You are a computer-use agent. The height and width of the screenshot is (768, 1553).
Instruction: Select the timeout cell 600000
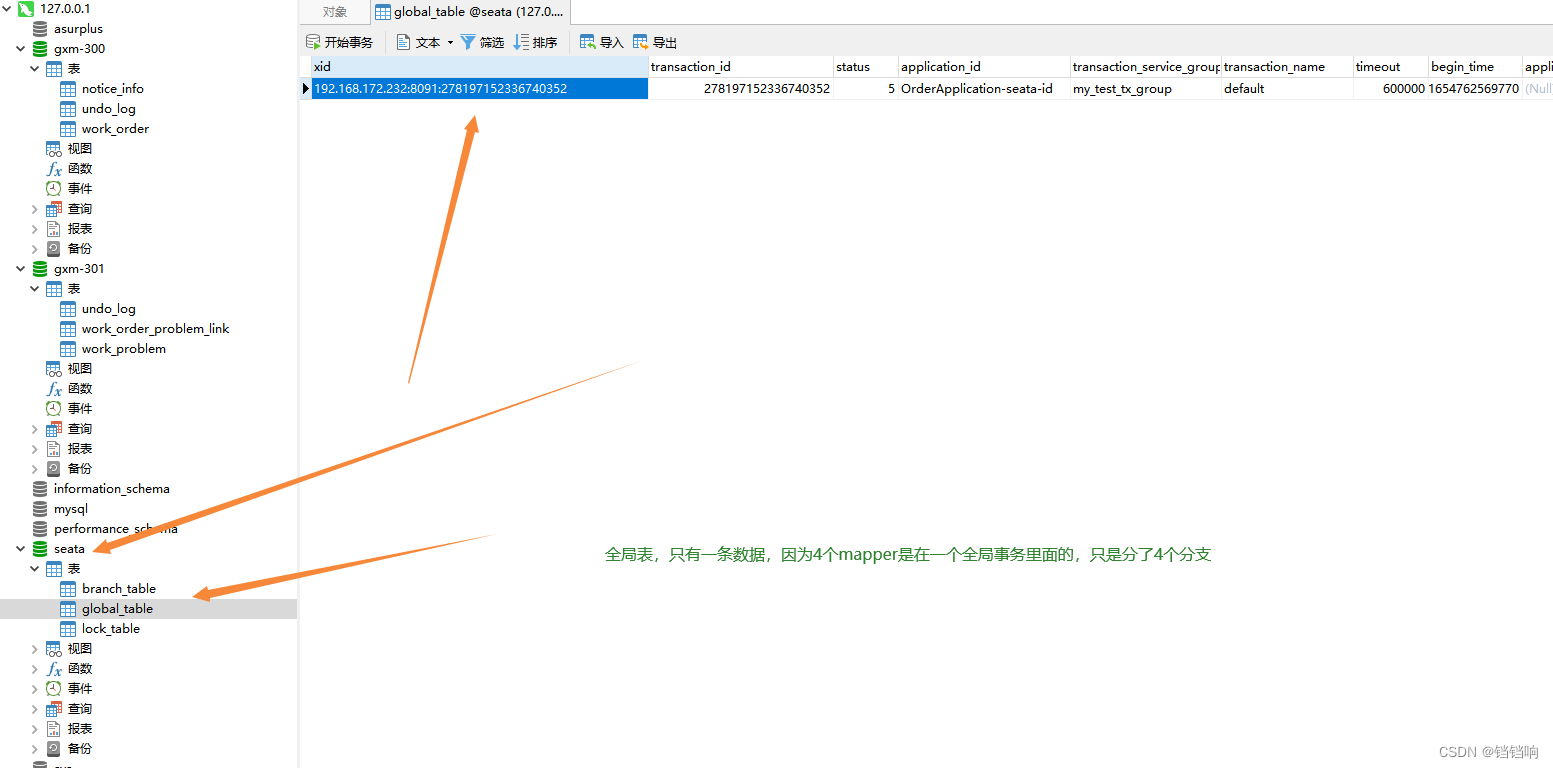click(1391, 88)
